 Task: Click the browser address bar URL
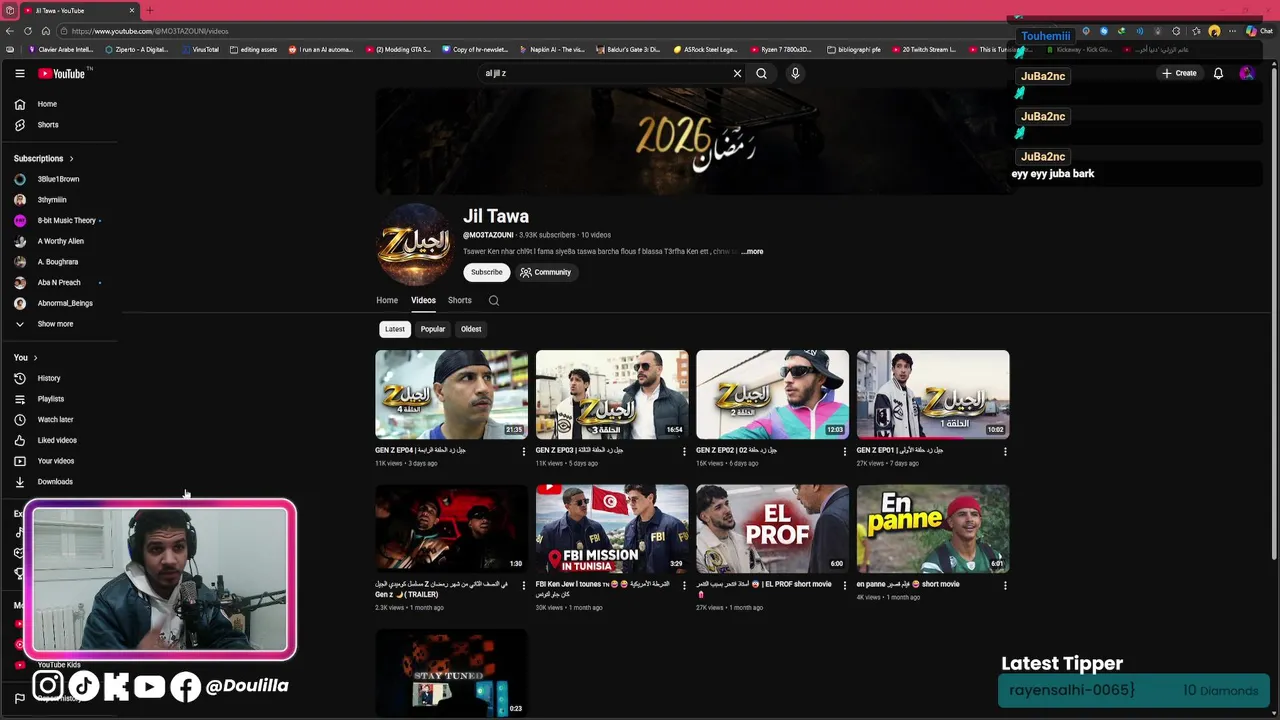click(x=150, y=31)
